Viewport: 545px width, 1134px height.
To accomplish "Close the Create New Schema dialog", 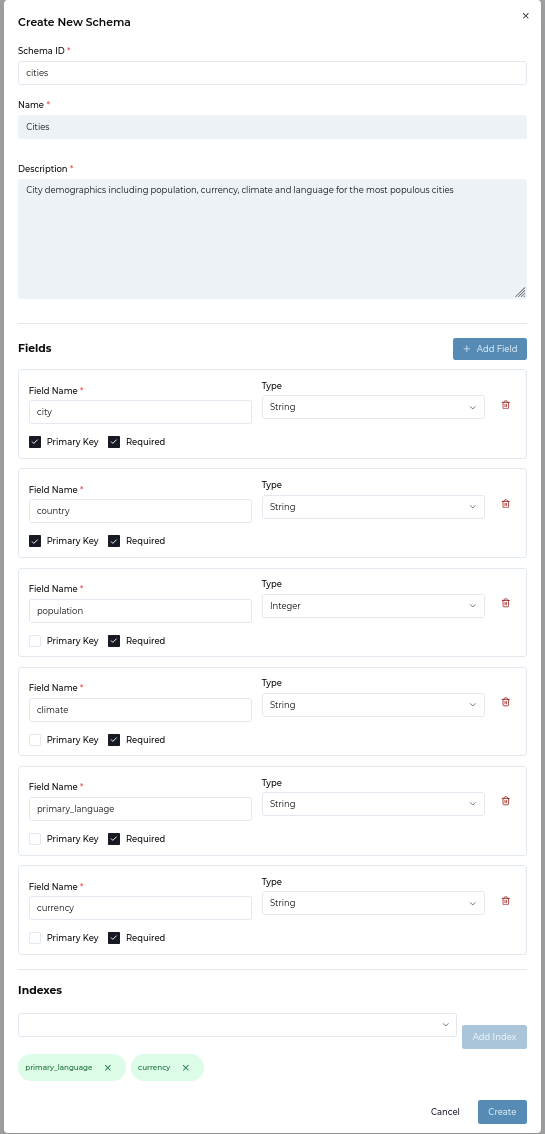I will 525,16.
